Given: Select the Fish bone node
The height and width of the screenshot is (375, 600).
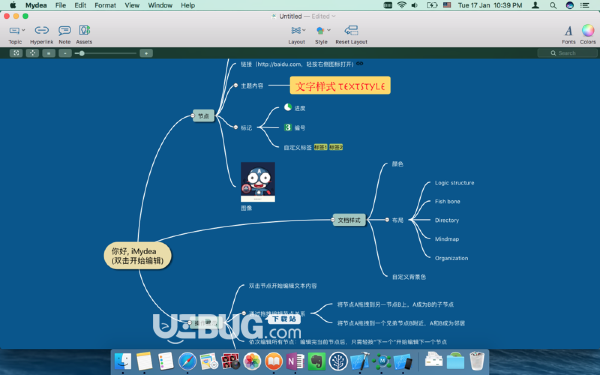Looking at the screenshot, I should (447, 201).
